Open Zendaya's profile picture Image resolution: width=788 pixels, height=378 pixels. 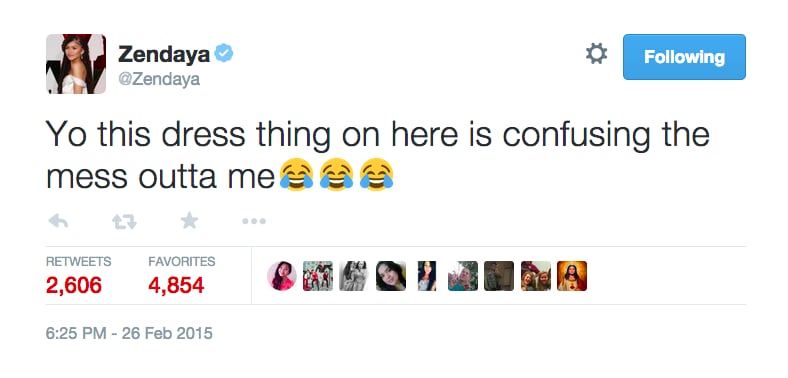point(76,64)
